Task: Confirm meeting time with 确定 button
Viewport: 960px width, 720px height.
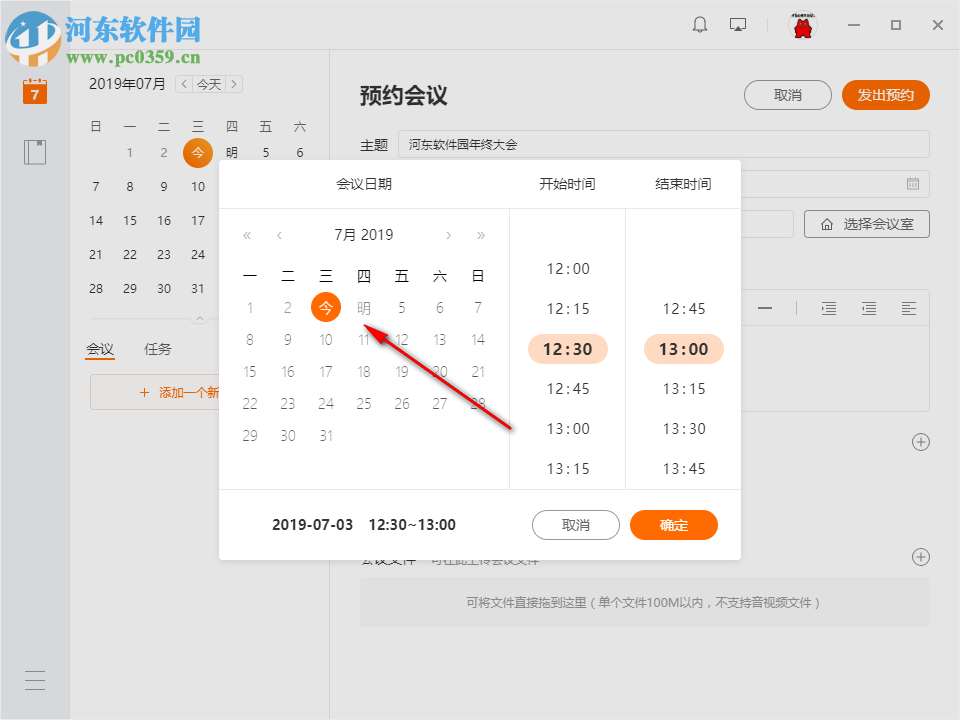Action: [673, 524]
